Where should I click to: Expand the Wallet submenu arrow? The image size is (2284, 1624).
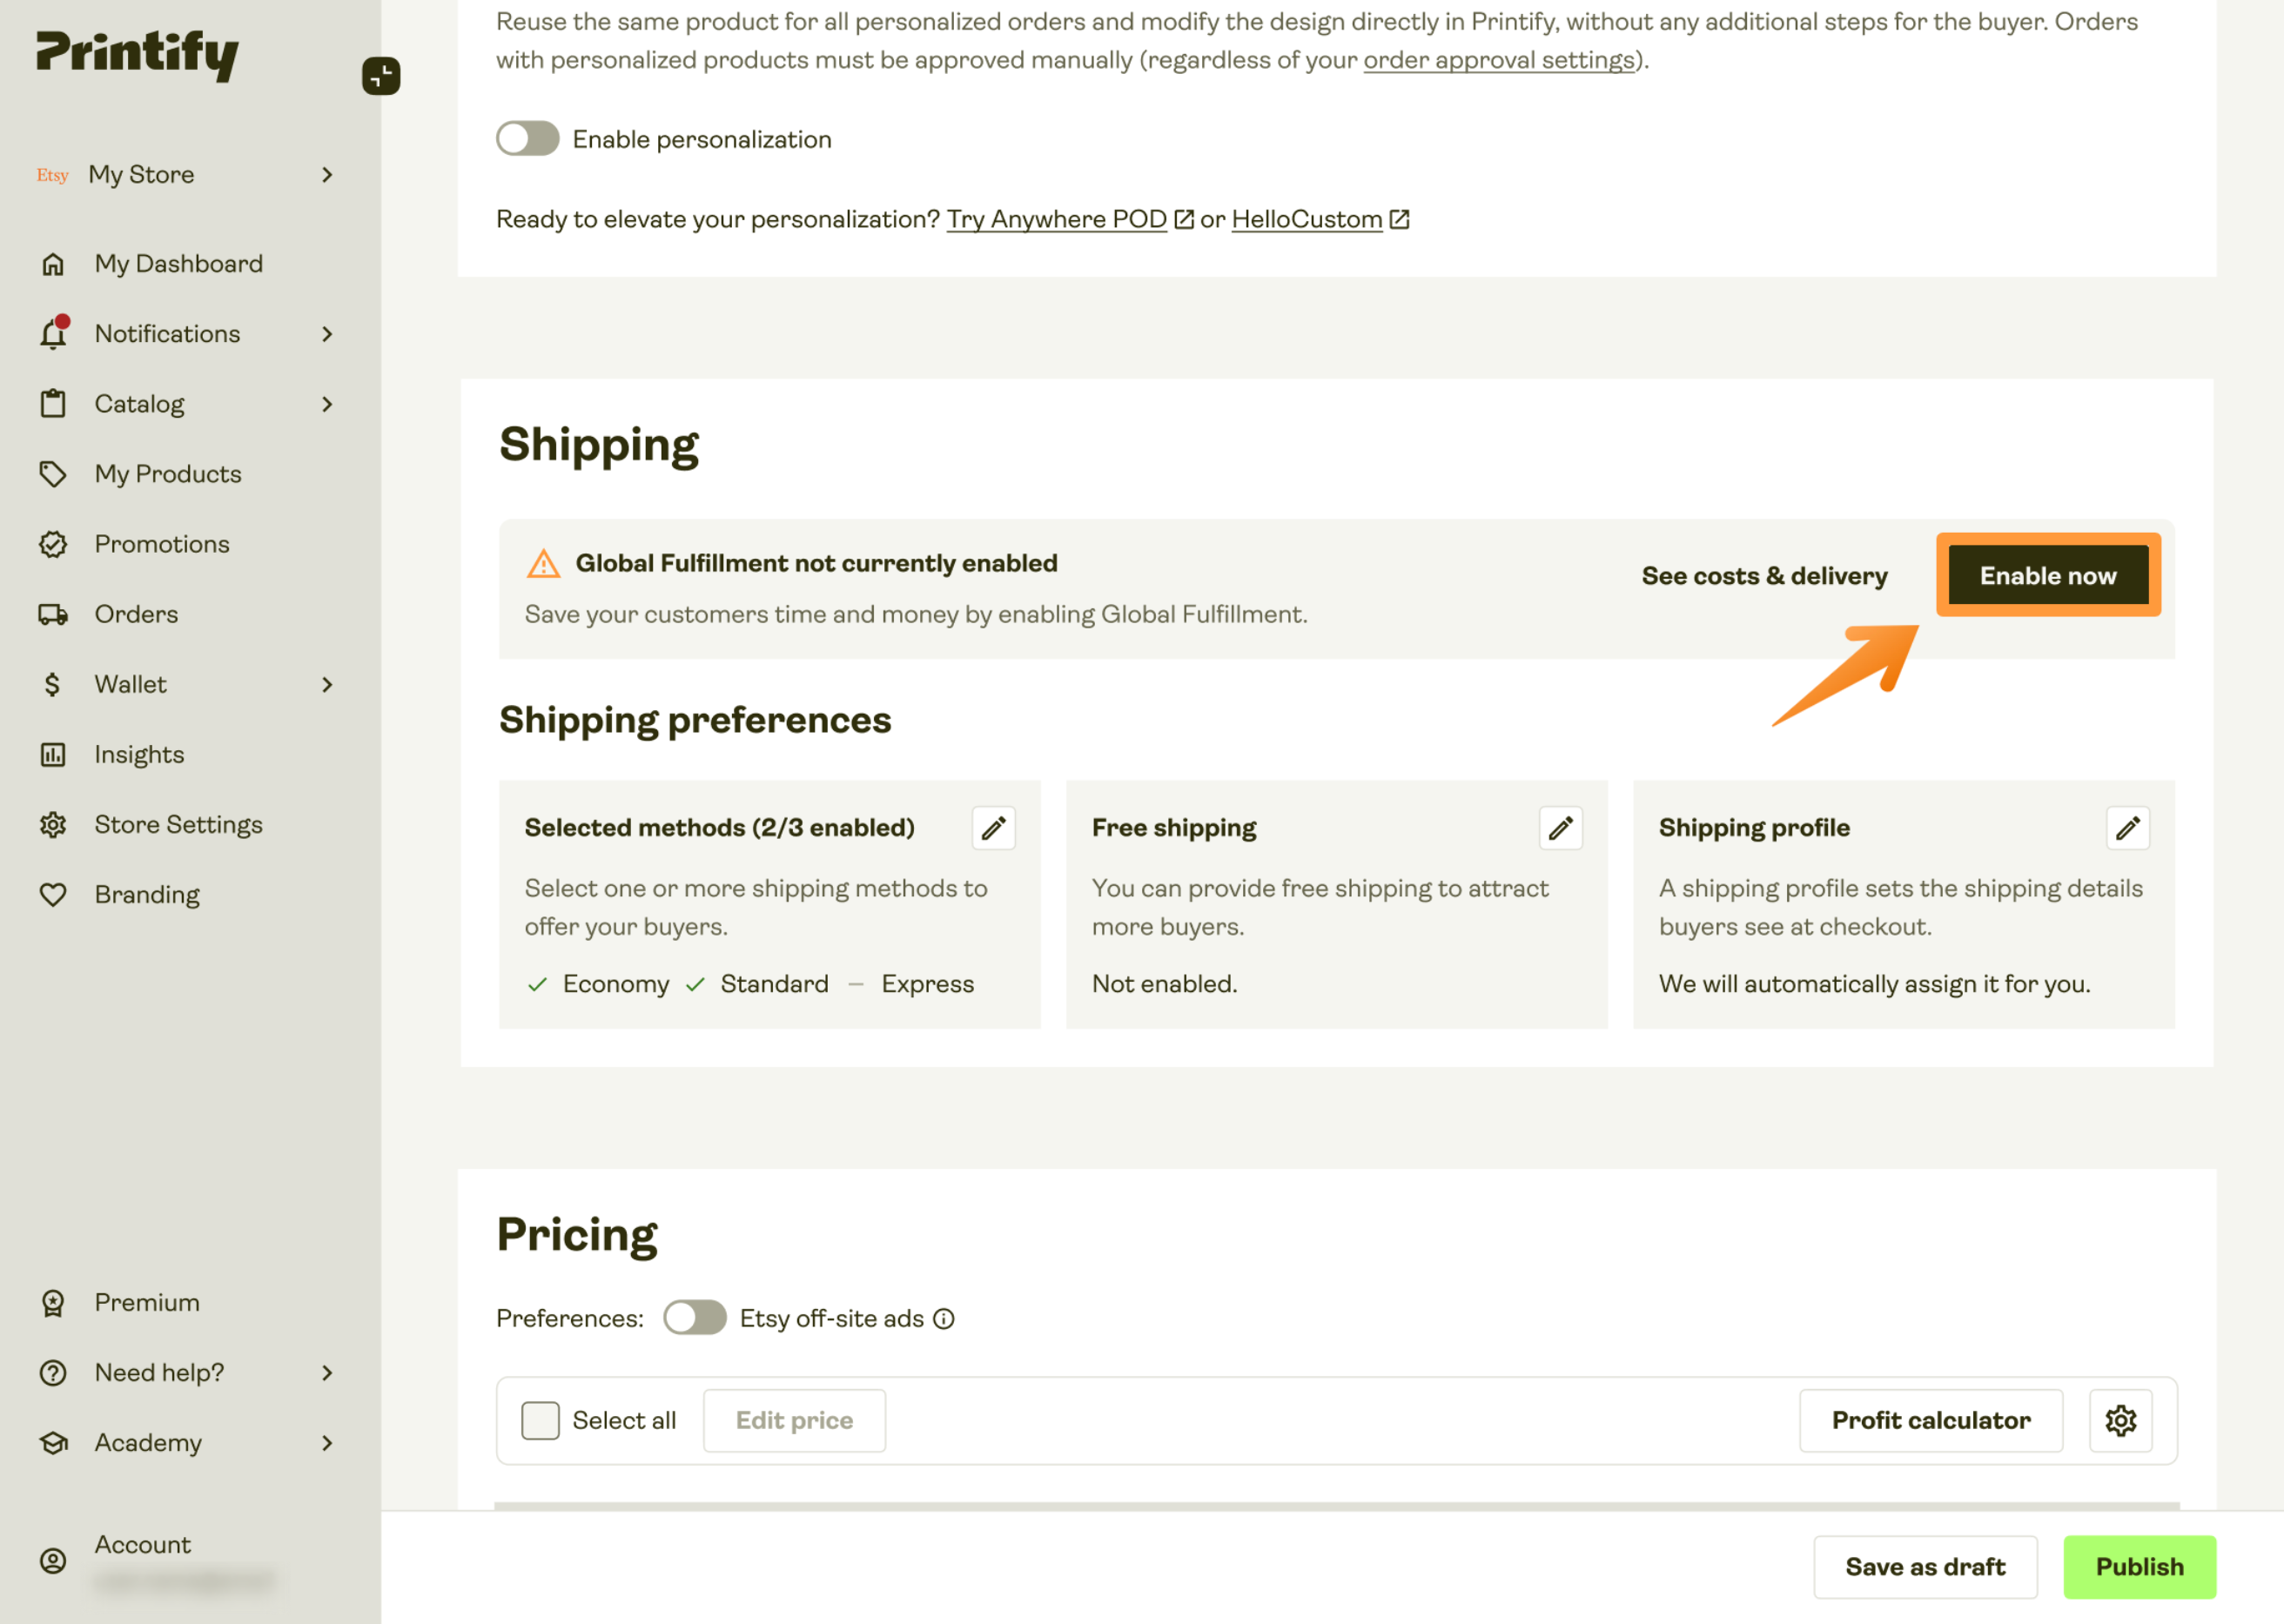tap(327, 684)
